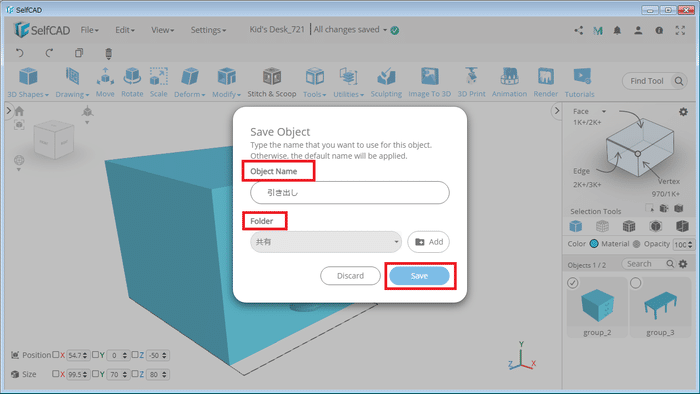
Task: Click the Discard button
Action: point(350,276)
